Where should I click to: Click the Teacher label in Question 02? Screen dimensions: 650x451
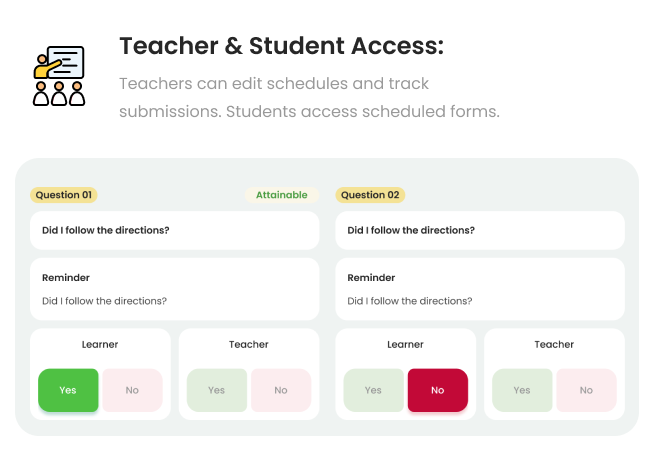(554, 345)
